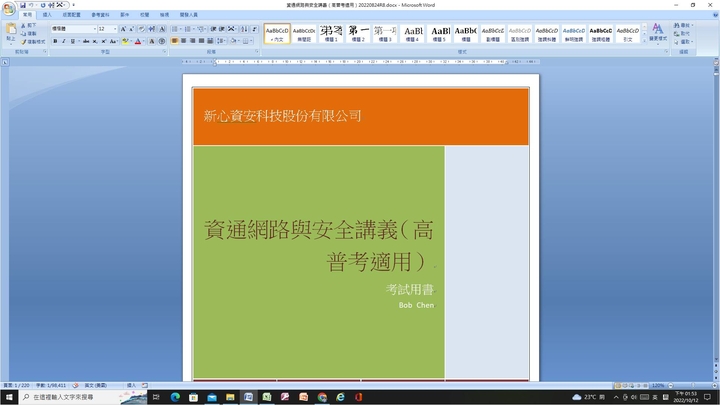Click the font color icon
Image resolution: width=720 pixels, height=405 pixels.
[137, 41]
